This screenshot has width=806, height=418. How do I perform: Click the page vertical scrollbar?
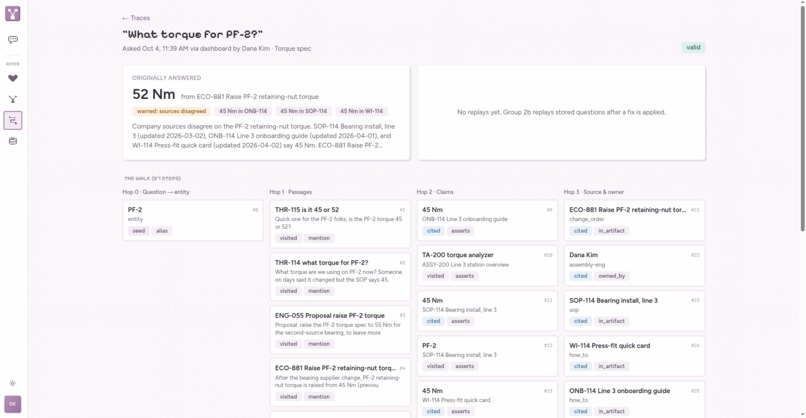pos(802,118)
